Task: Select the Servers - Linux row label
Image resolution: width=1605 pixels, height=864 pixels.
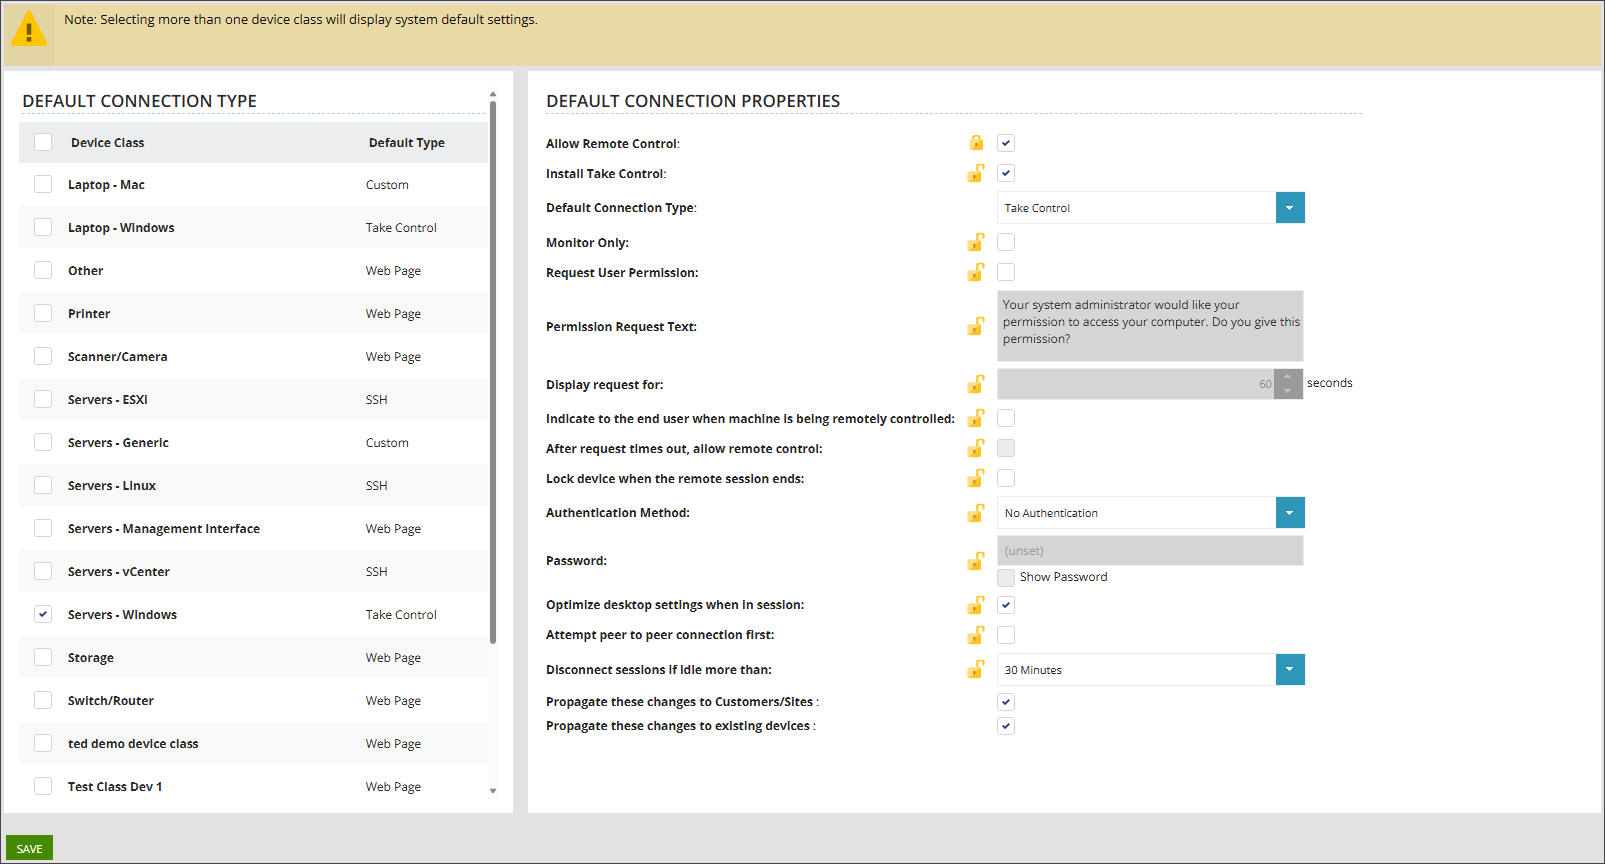Action: (112, 486)
